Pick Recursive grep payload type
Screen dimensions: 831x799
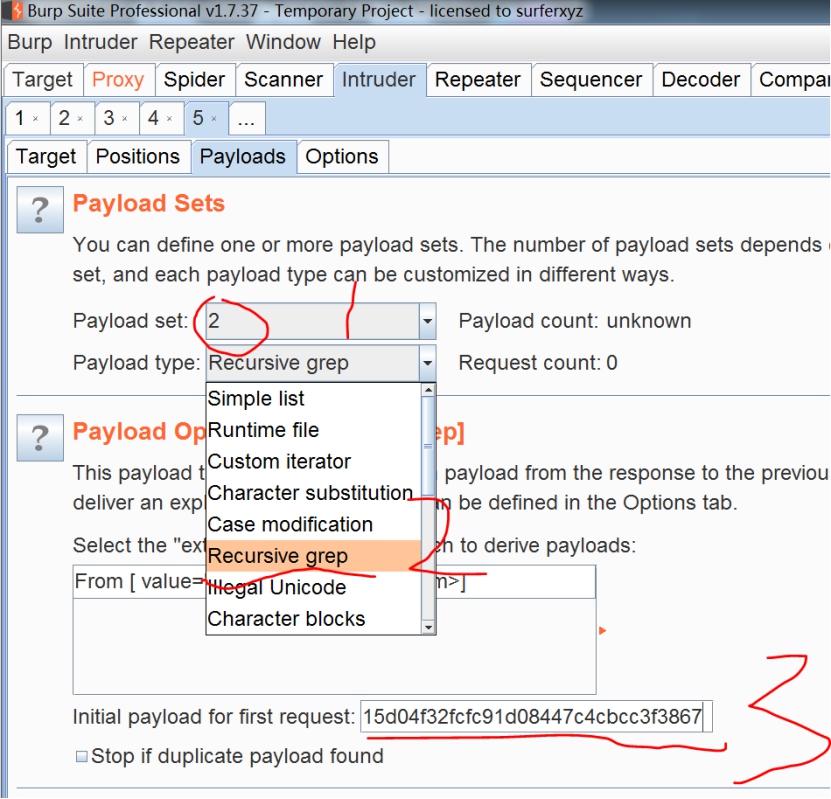pyautogui.click(x=314, y=556)
